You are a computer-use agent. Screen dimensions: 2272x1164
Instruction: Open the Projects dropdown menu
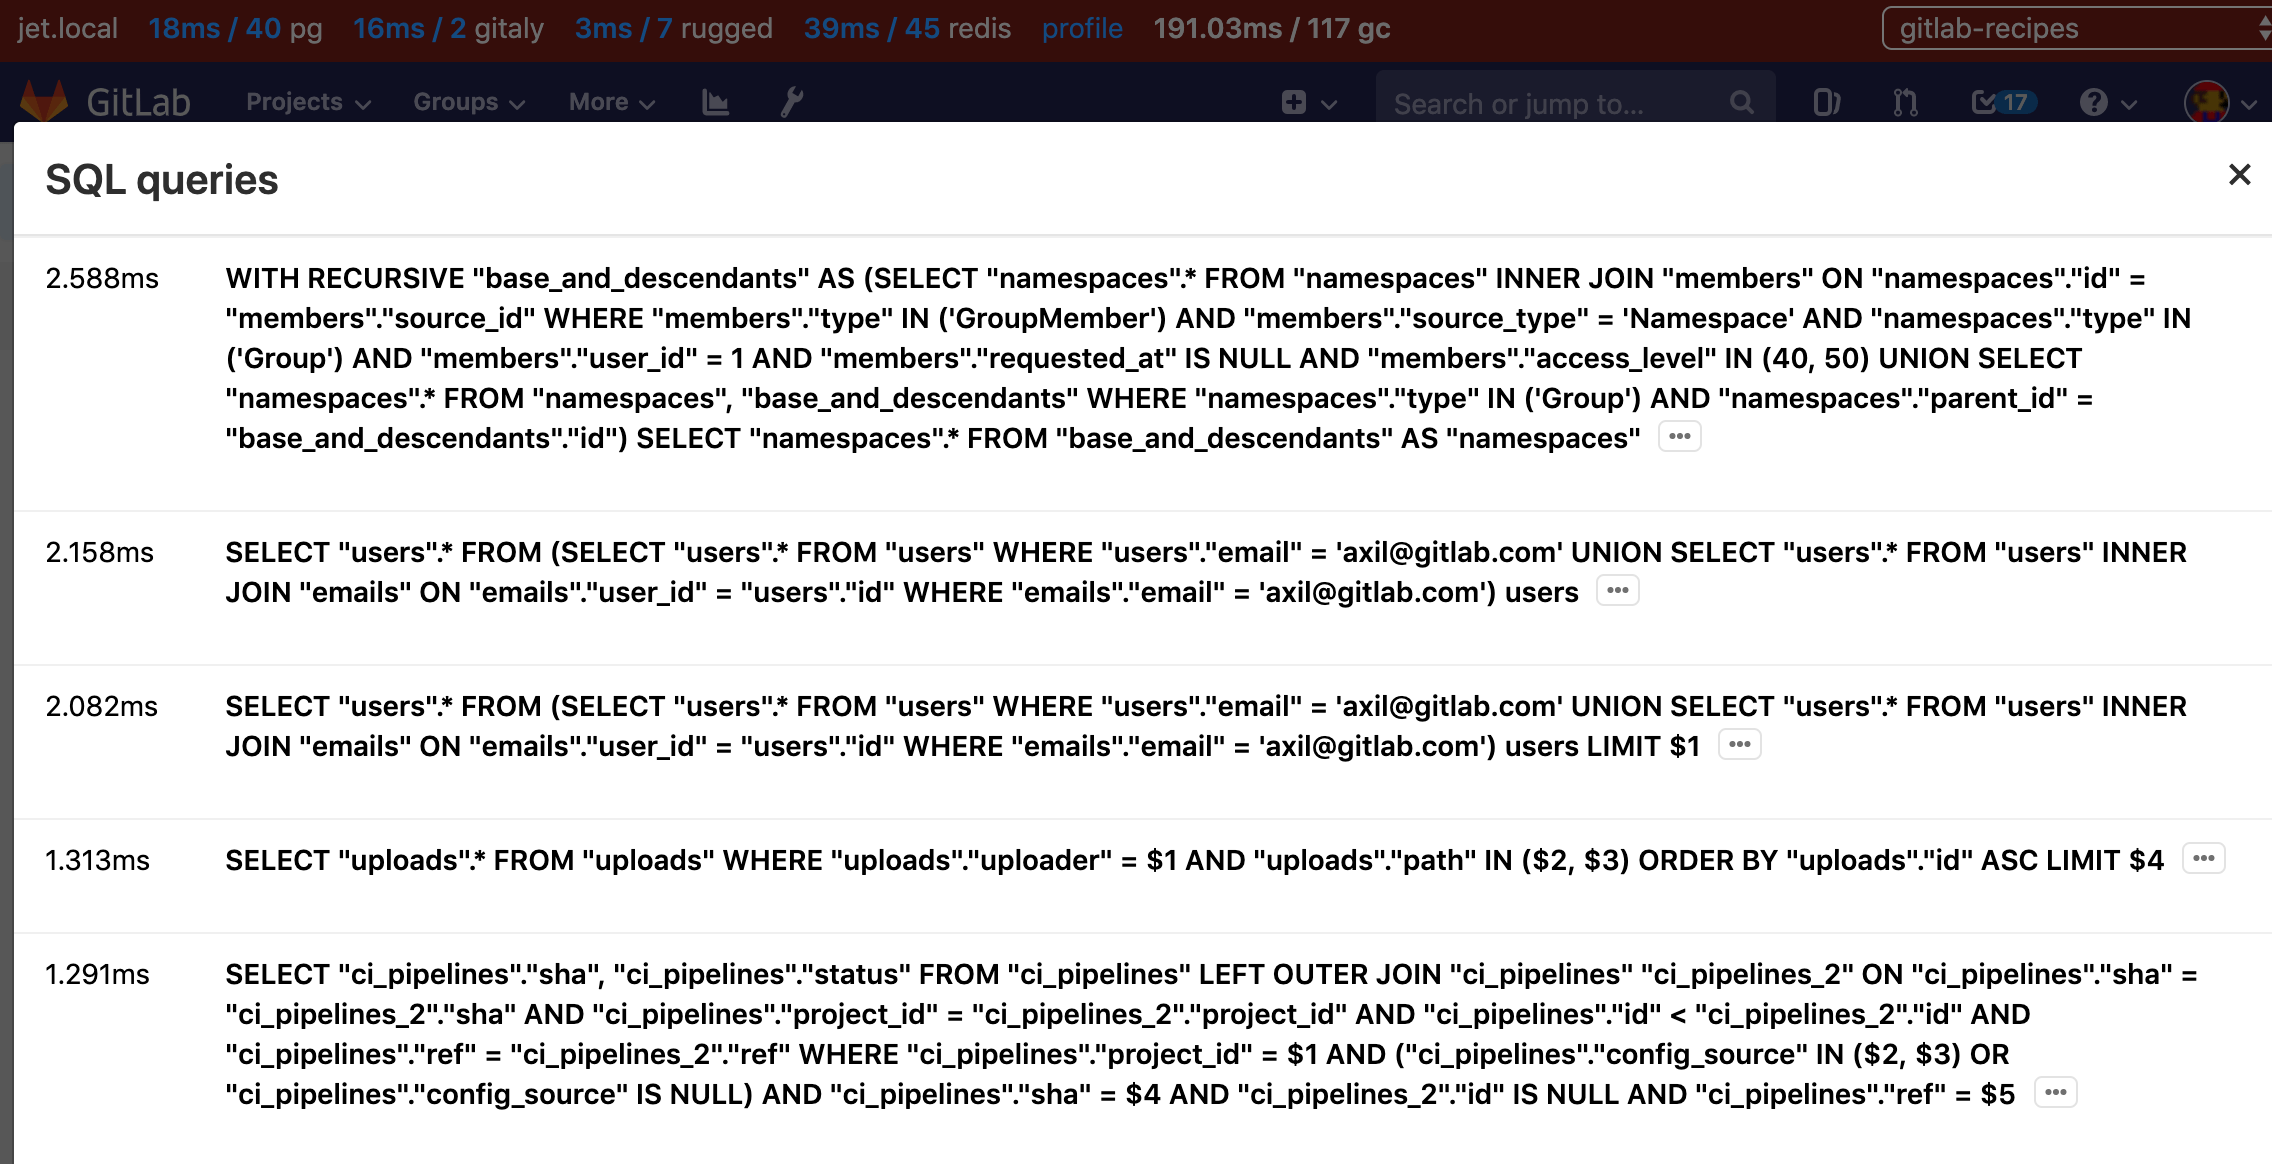[303, 101]
